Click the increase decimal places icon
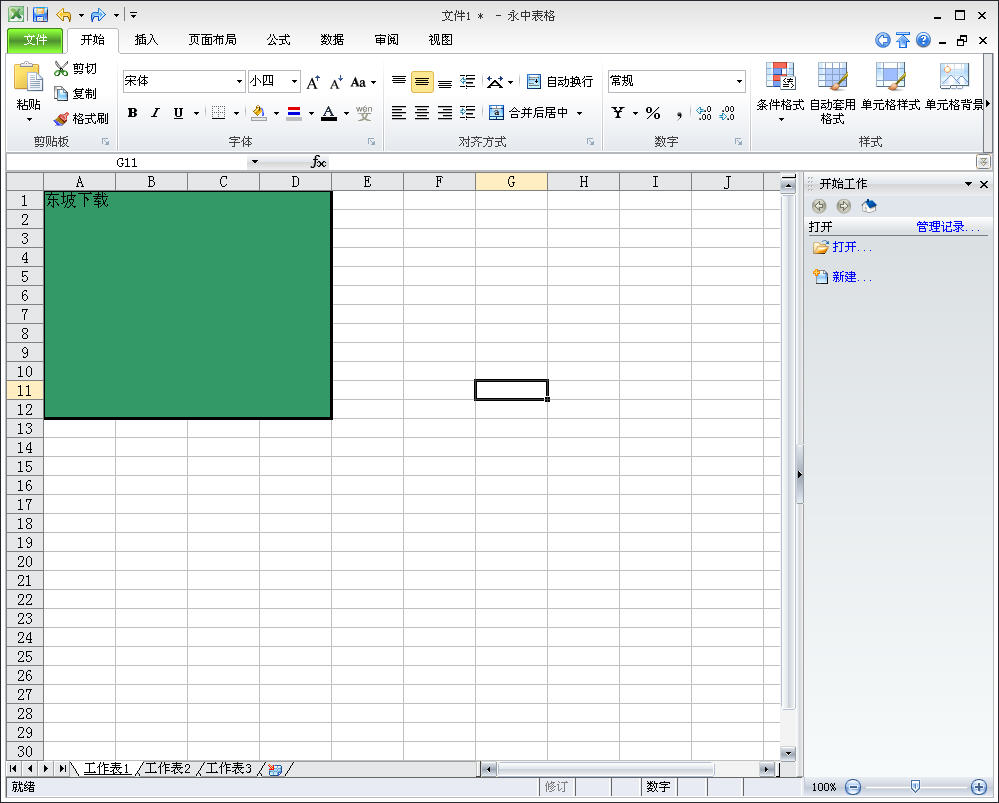 [704, 113]
